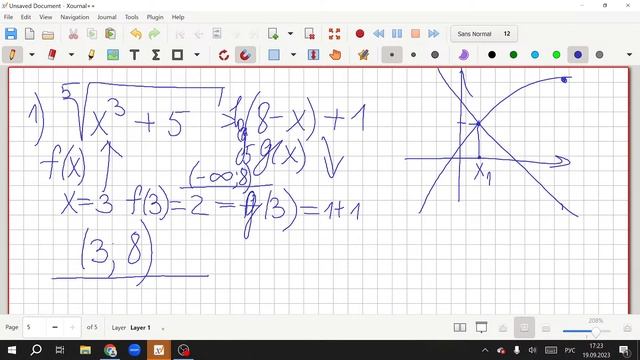The image size is (640, 360).
Task: Click the default tool star-pencil icon
Action: click(363, 55)
